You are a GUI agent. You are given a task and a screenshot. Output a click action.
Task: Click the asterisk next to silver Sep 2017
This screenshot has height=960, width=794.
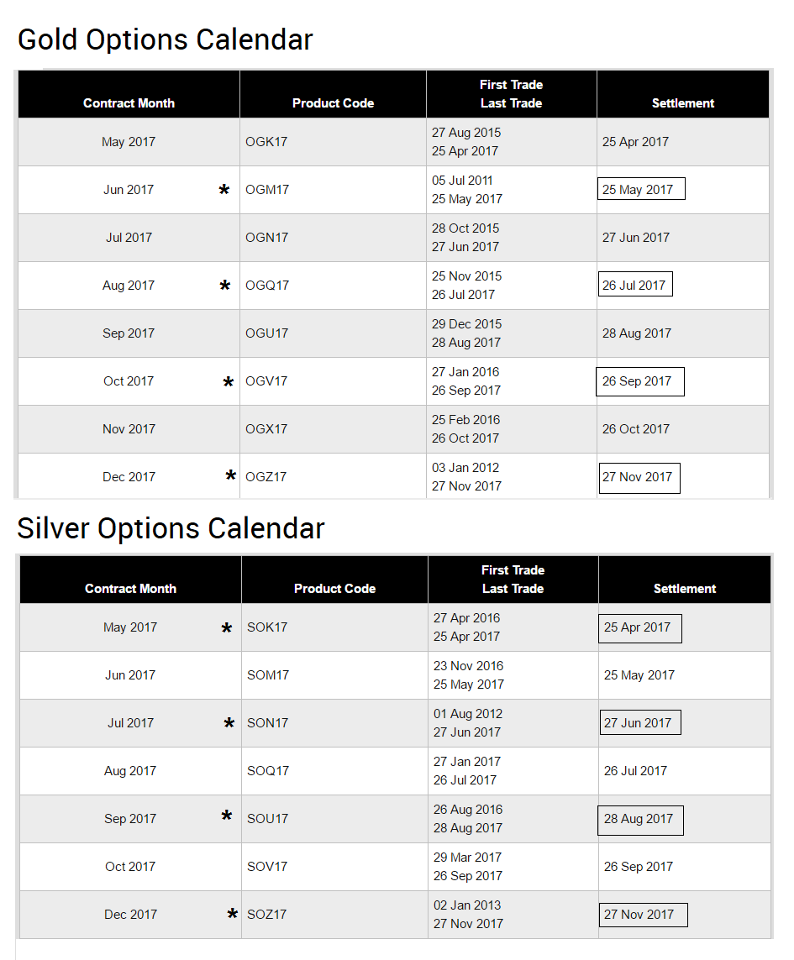(x=227, y=818)
